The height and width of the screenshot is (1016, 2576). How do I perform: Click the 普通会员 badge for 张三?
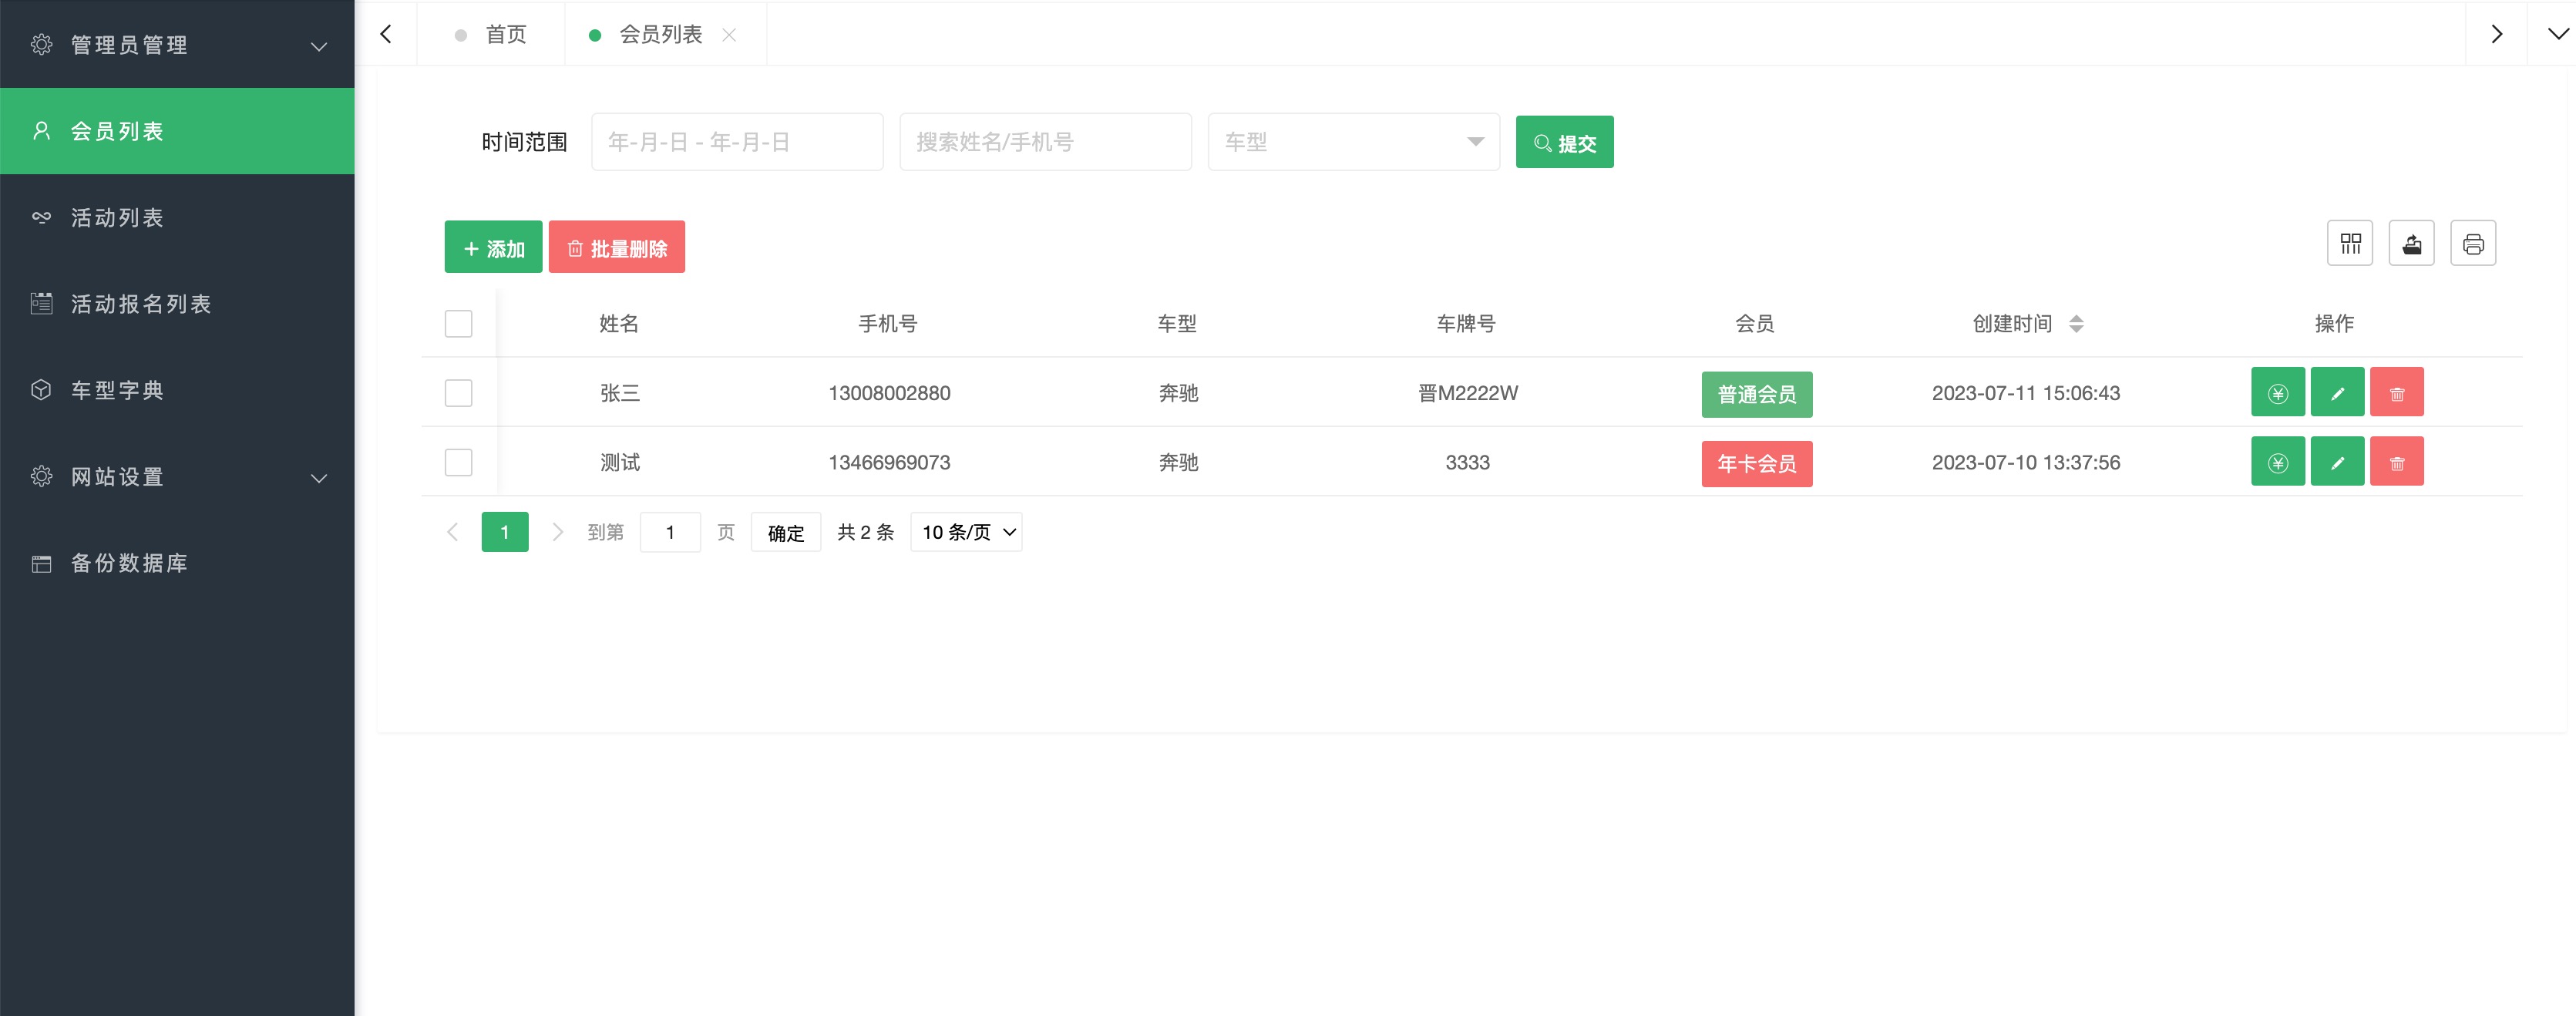pos(1756,394)
